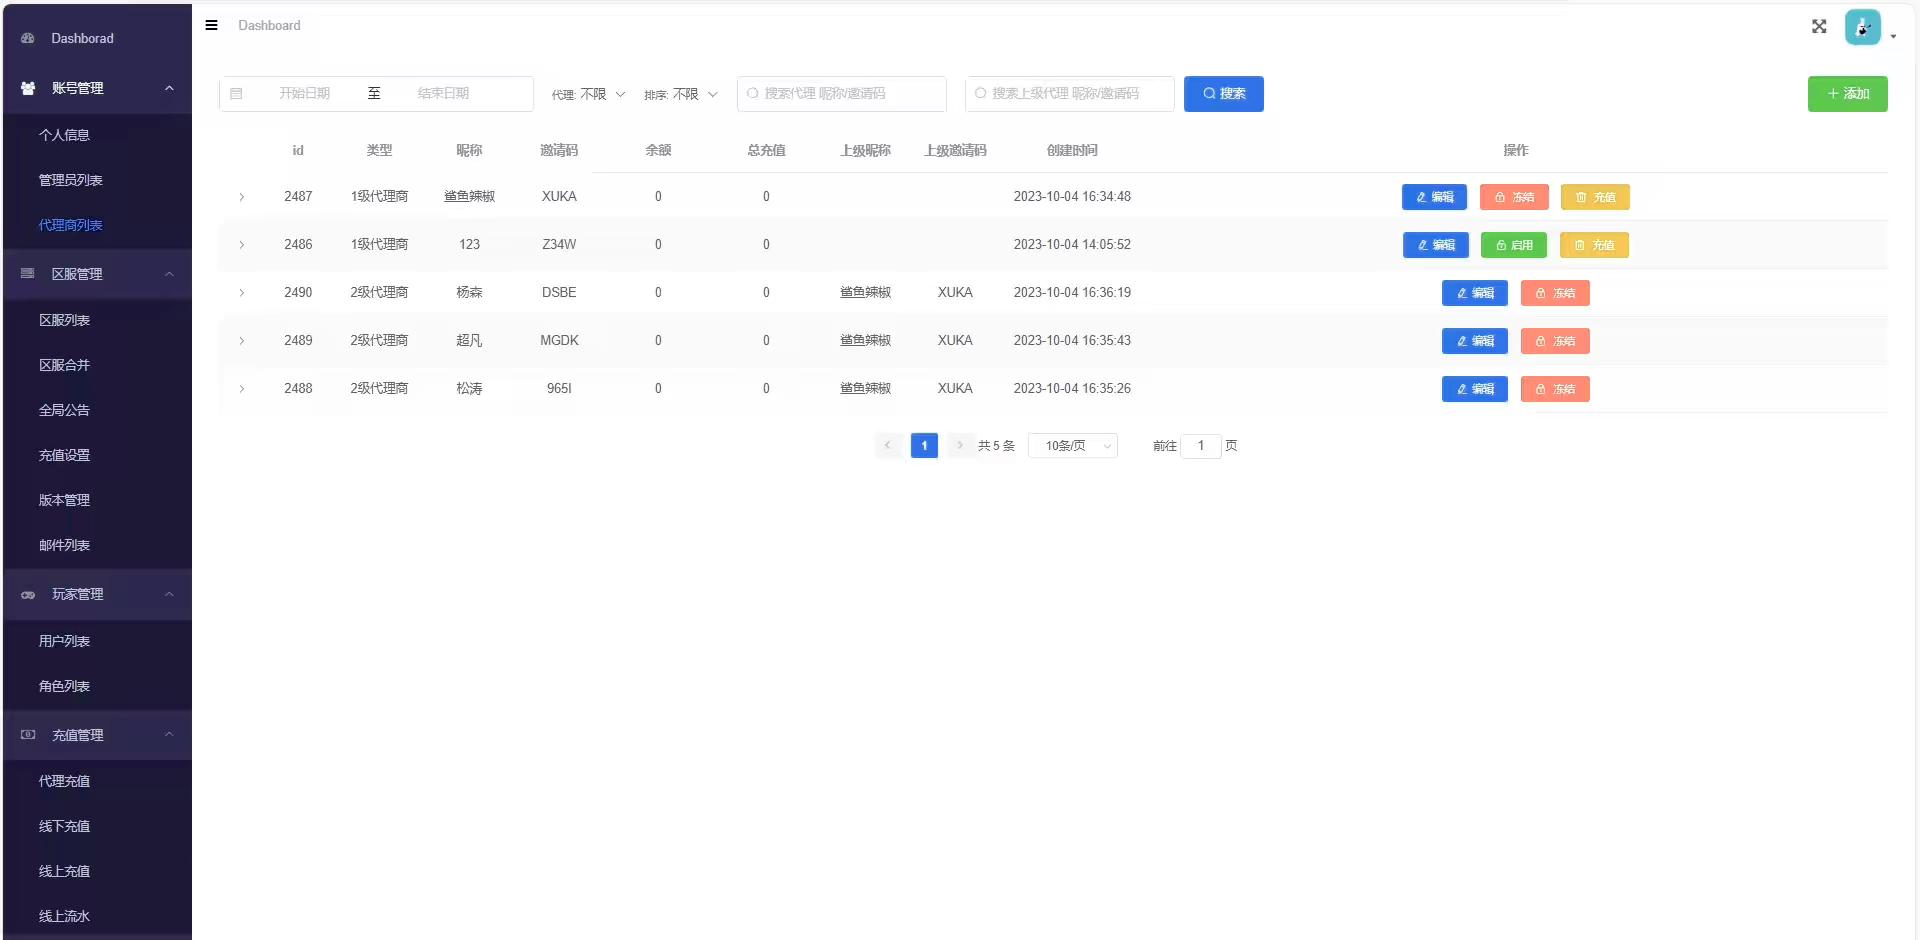This screenshot has height=940, width=1920.
Task: Open 用户列表 menu item
Action: (64, 641)
